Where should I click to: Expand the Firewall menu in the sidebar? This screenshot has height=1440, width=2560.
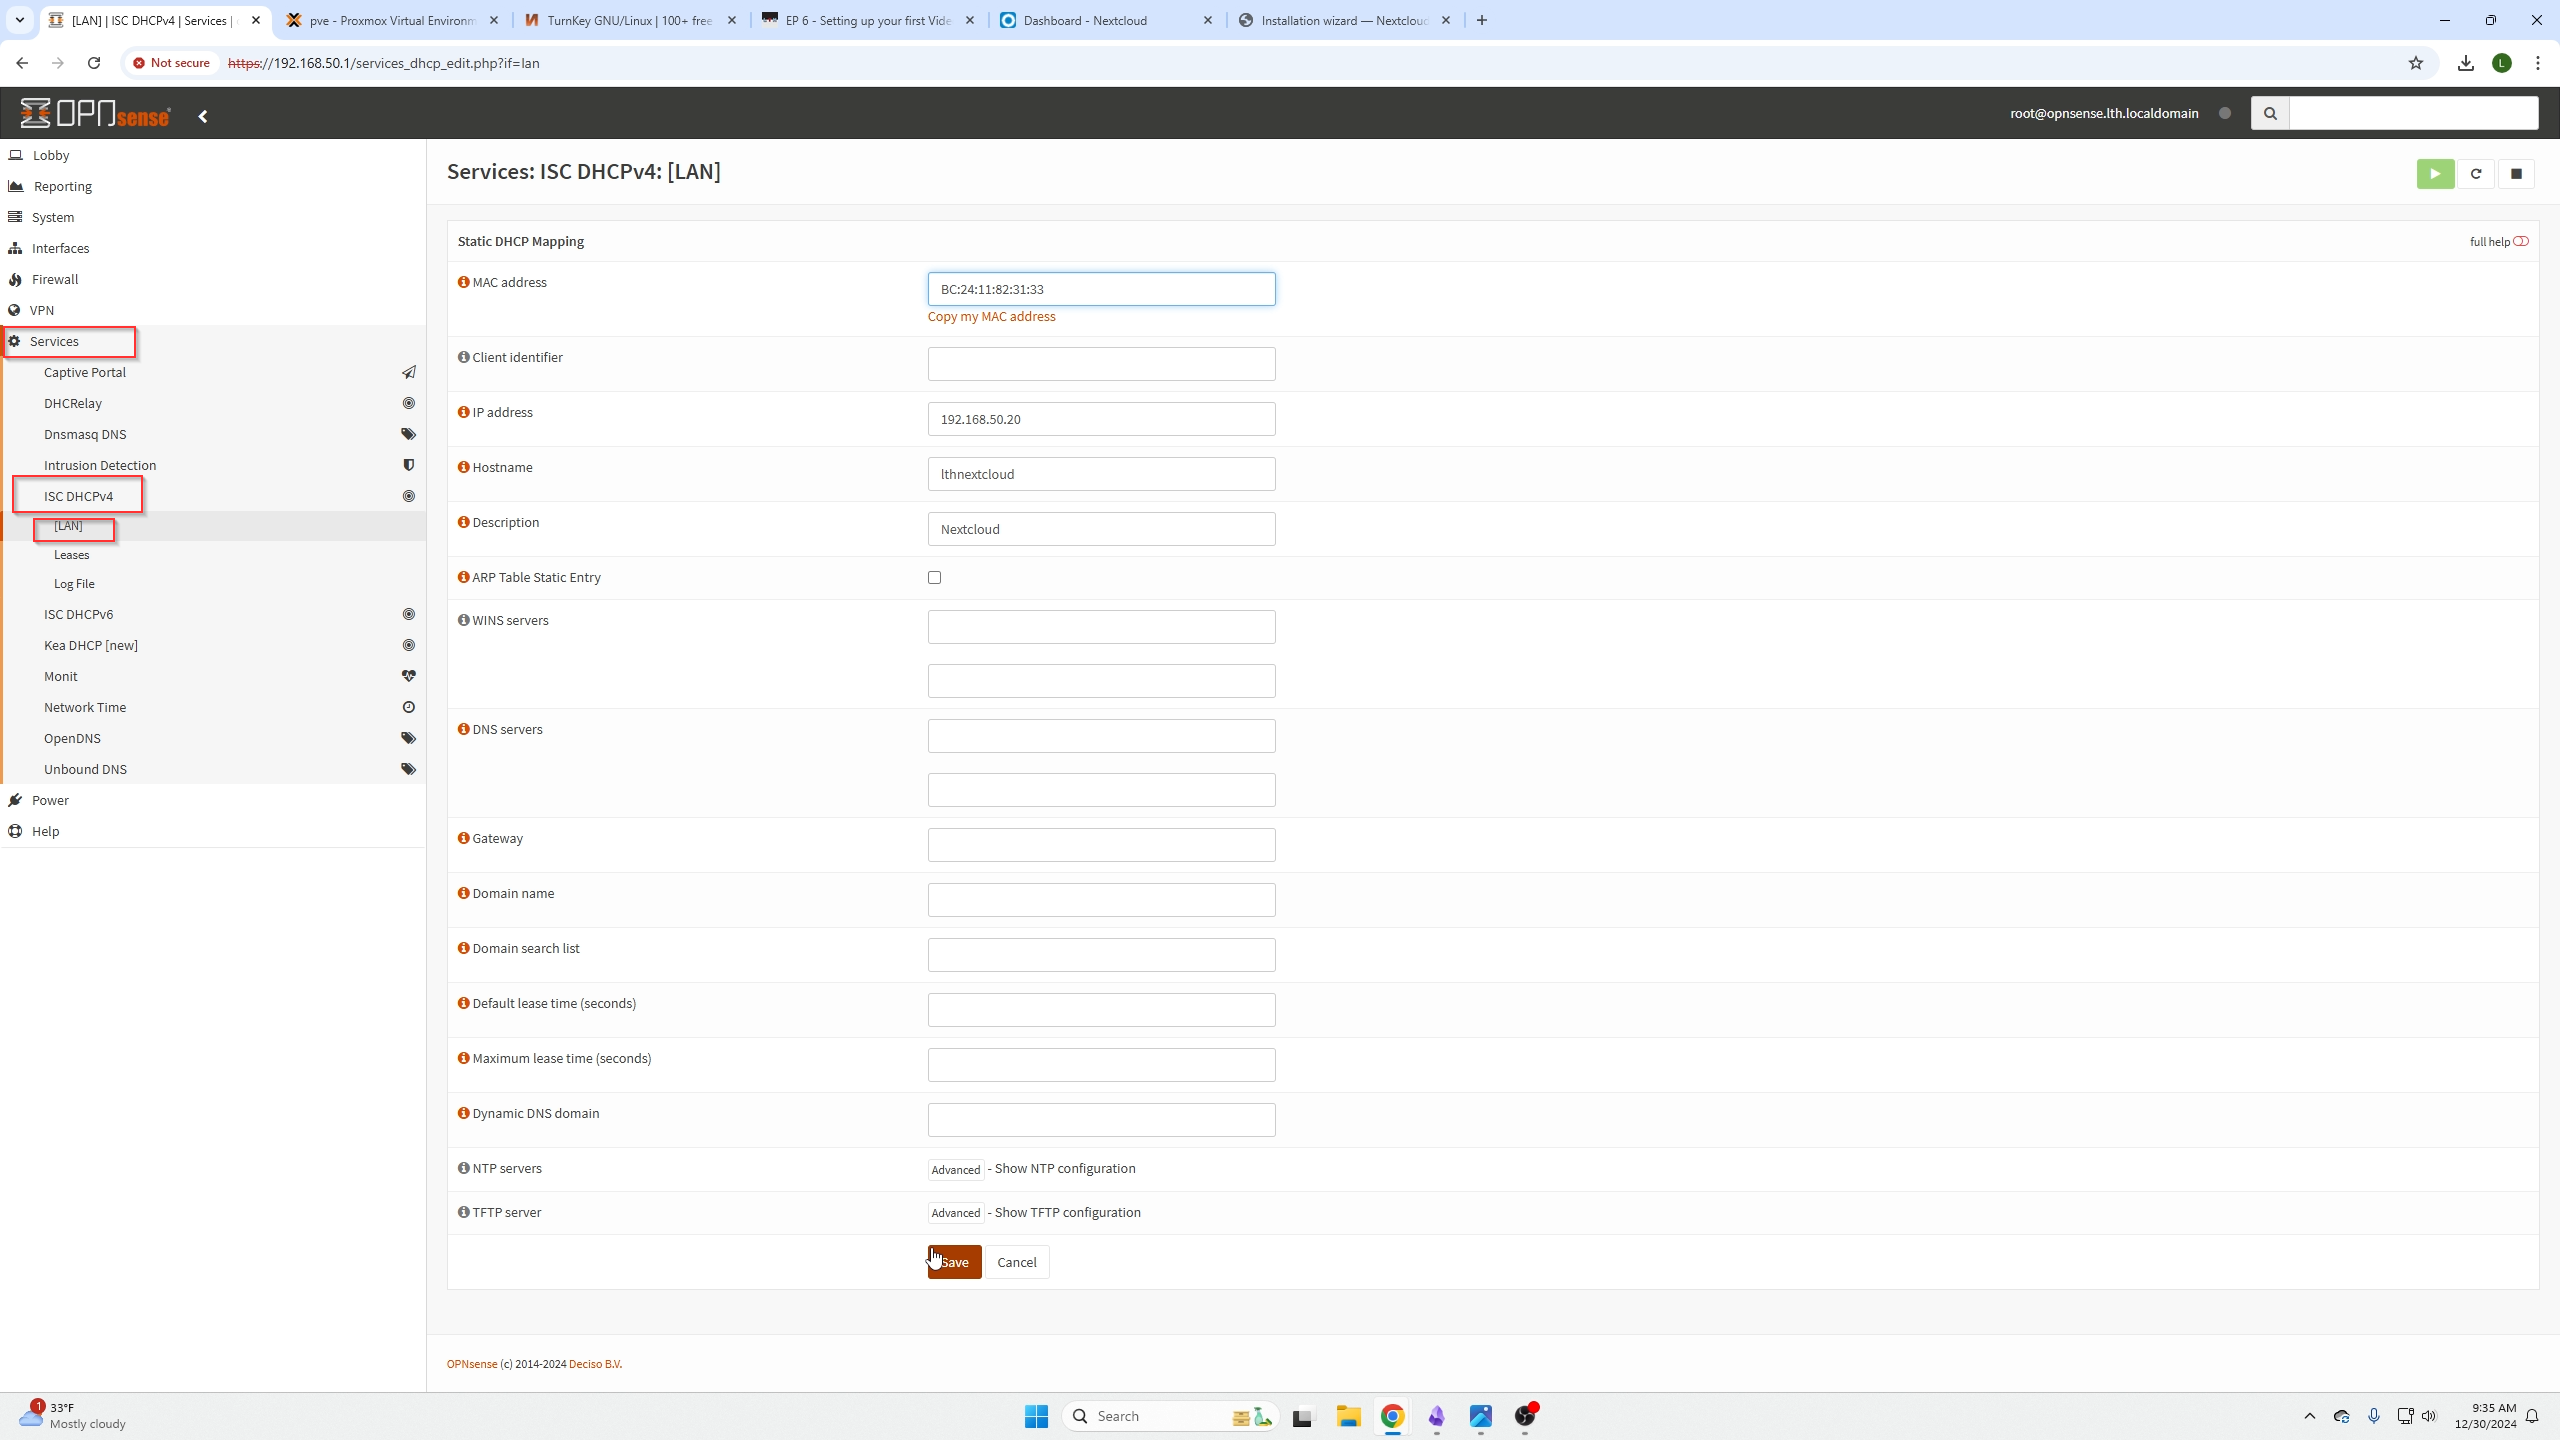55,279
